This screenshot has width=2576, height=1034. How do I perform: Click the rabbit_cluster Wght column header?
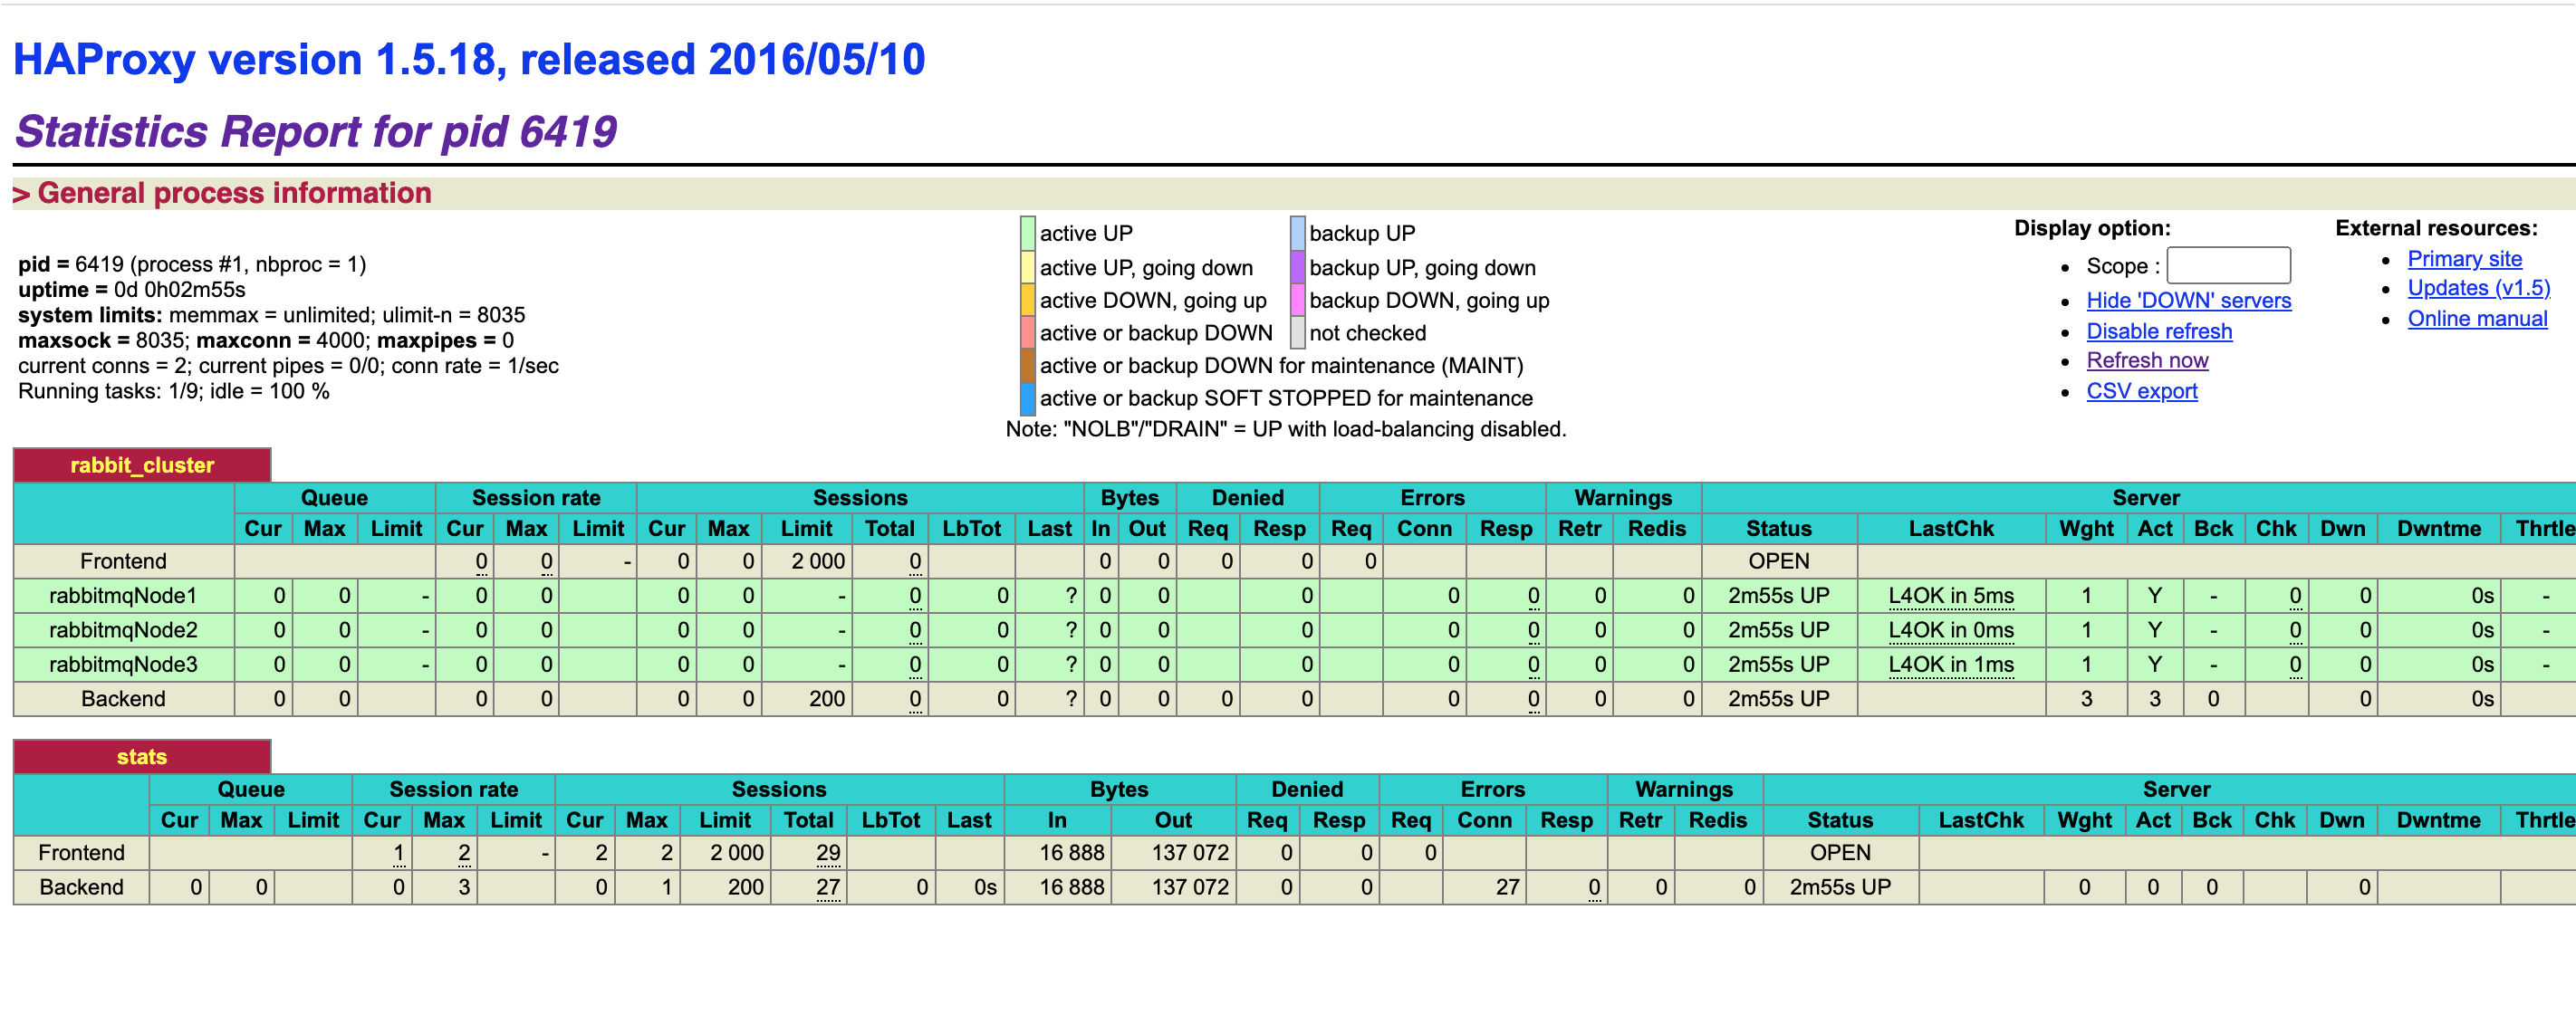click(x=2086, y=529)
